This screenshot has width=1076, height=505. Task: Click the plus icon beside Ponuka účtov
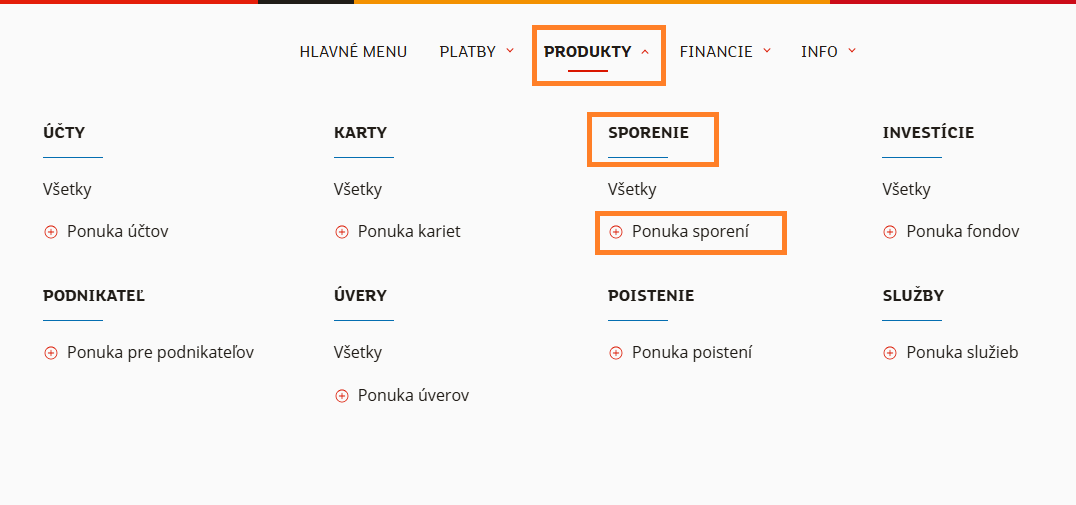tap(51, 232)
